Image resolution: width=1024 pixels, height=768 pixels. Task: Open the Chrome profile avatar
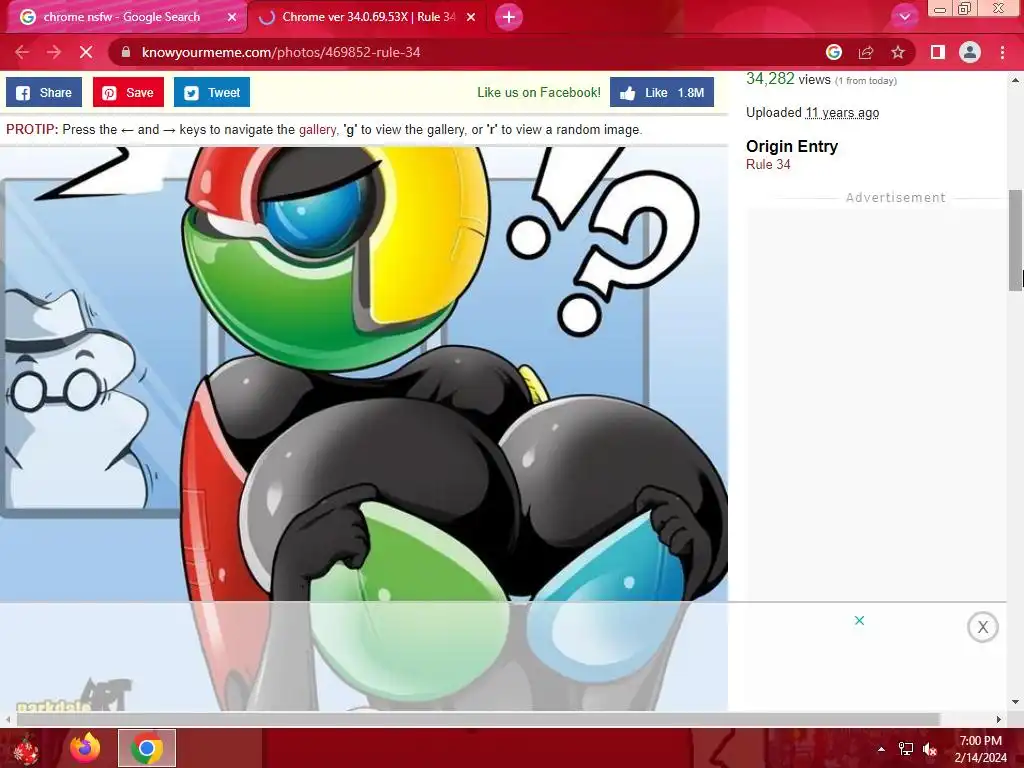point(970,52)
